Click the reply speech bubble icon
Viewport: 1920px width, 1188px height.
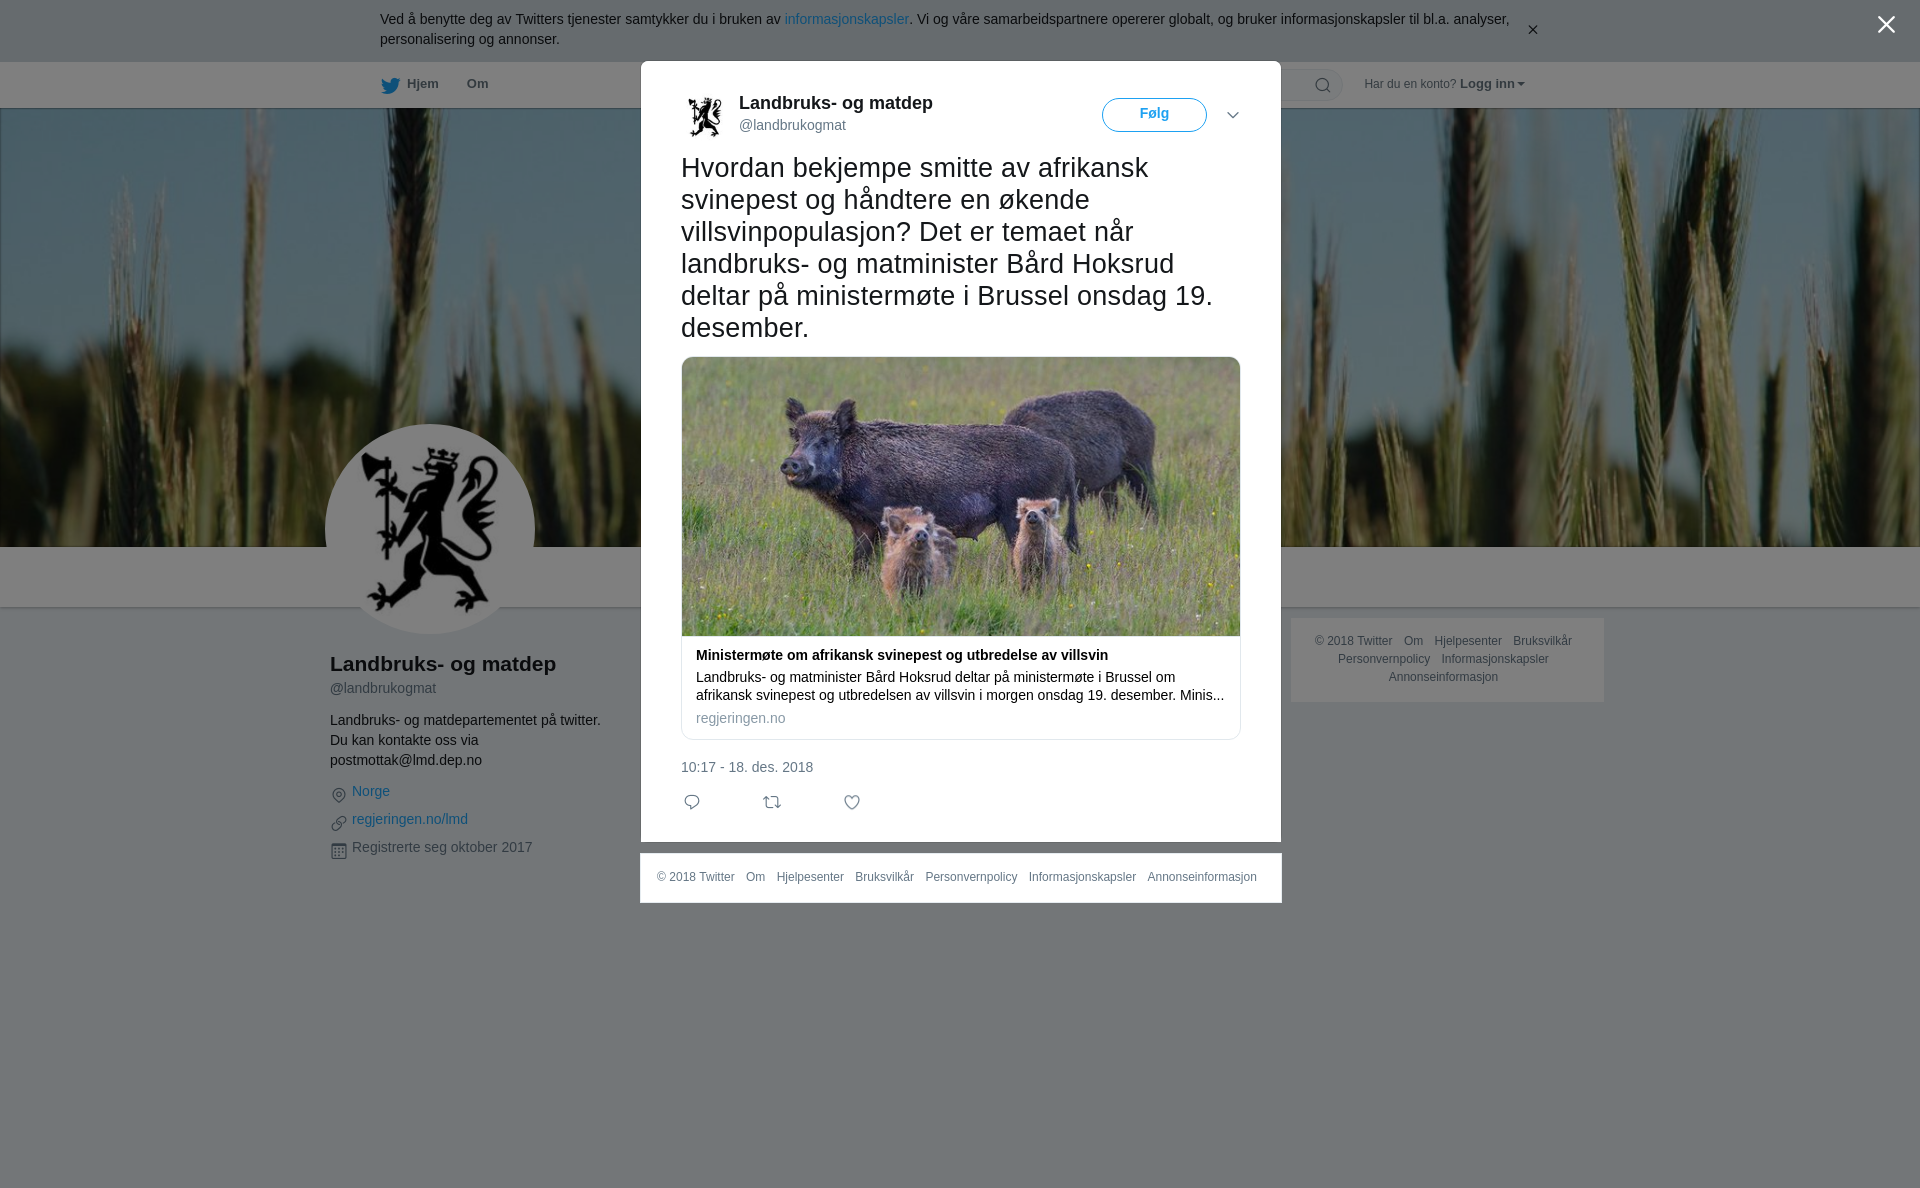click(692, 802)
